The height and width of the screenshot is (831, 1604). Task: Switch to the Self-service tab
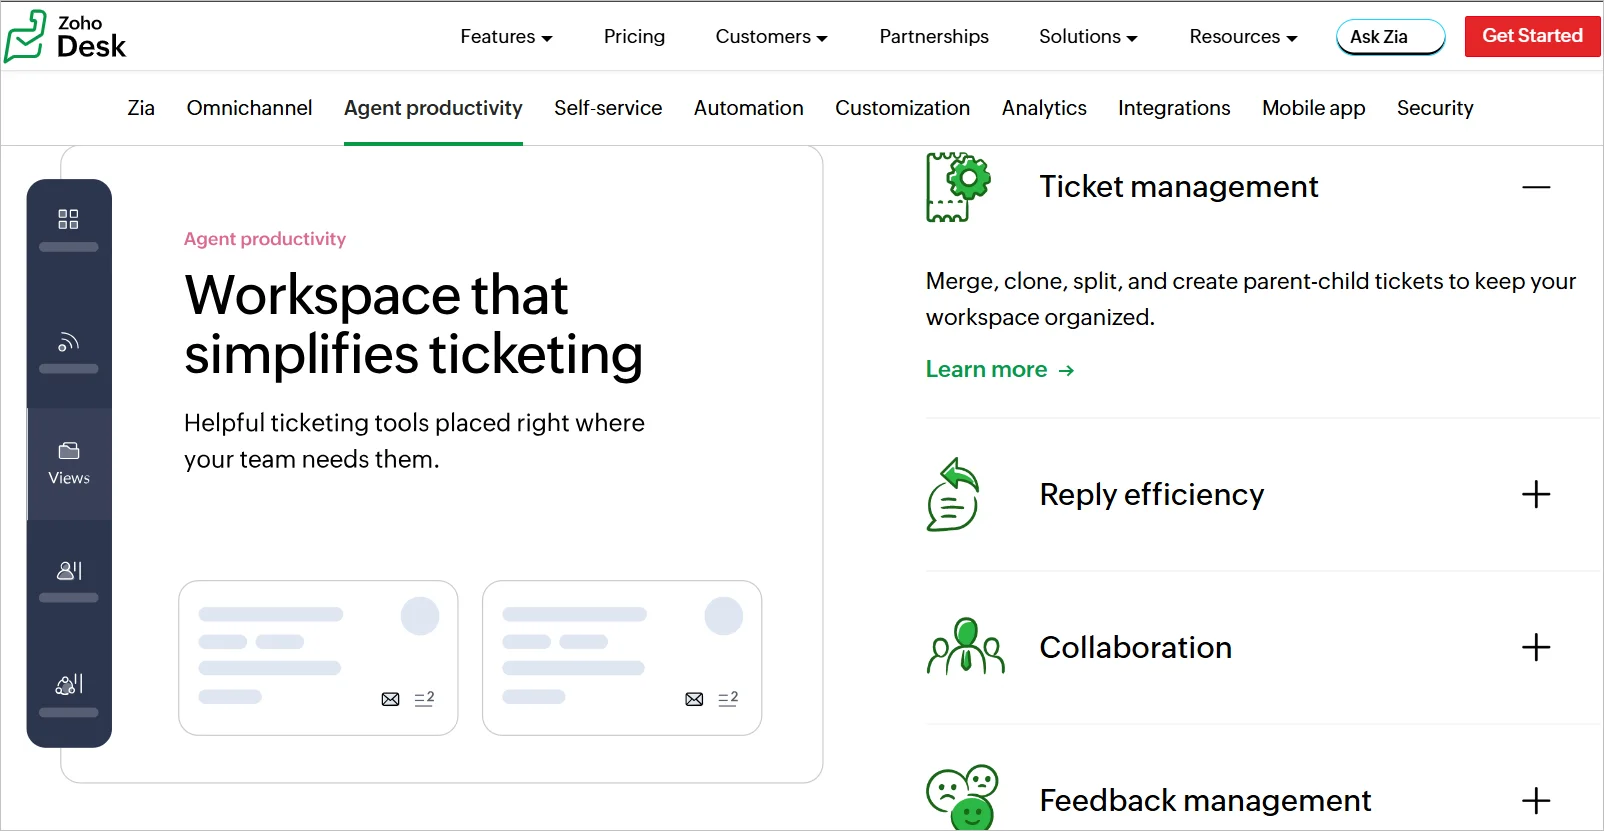coord(608,108)
